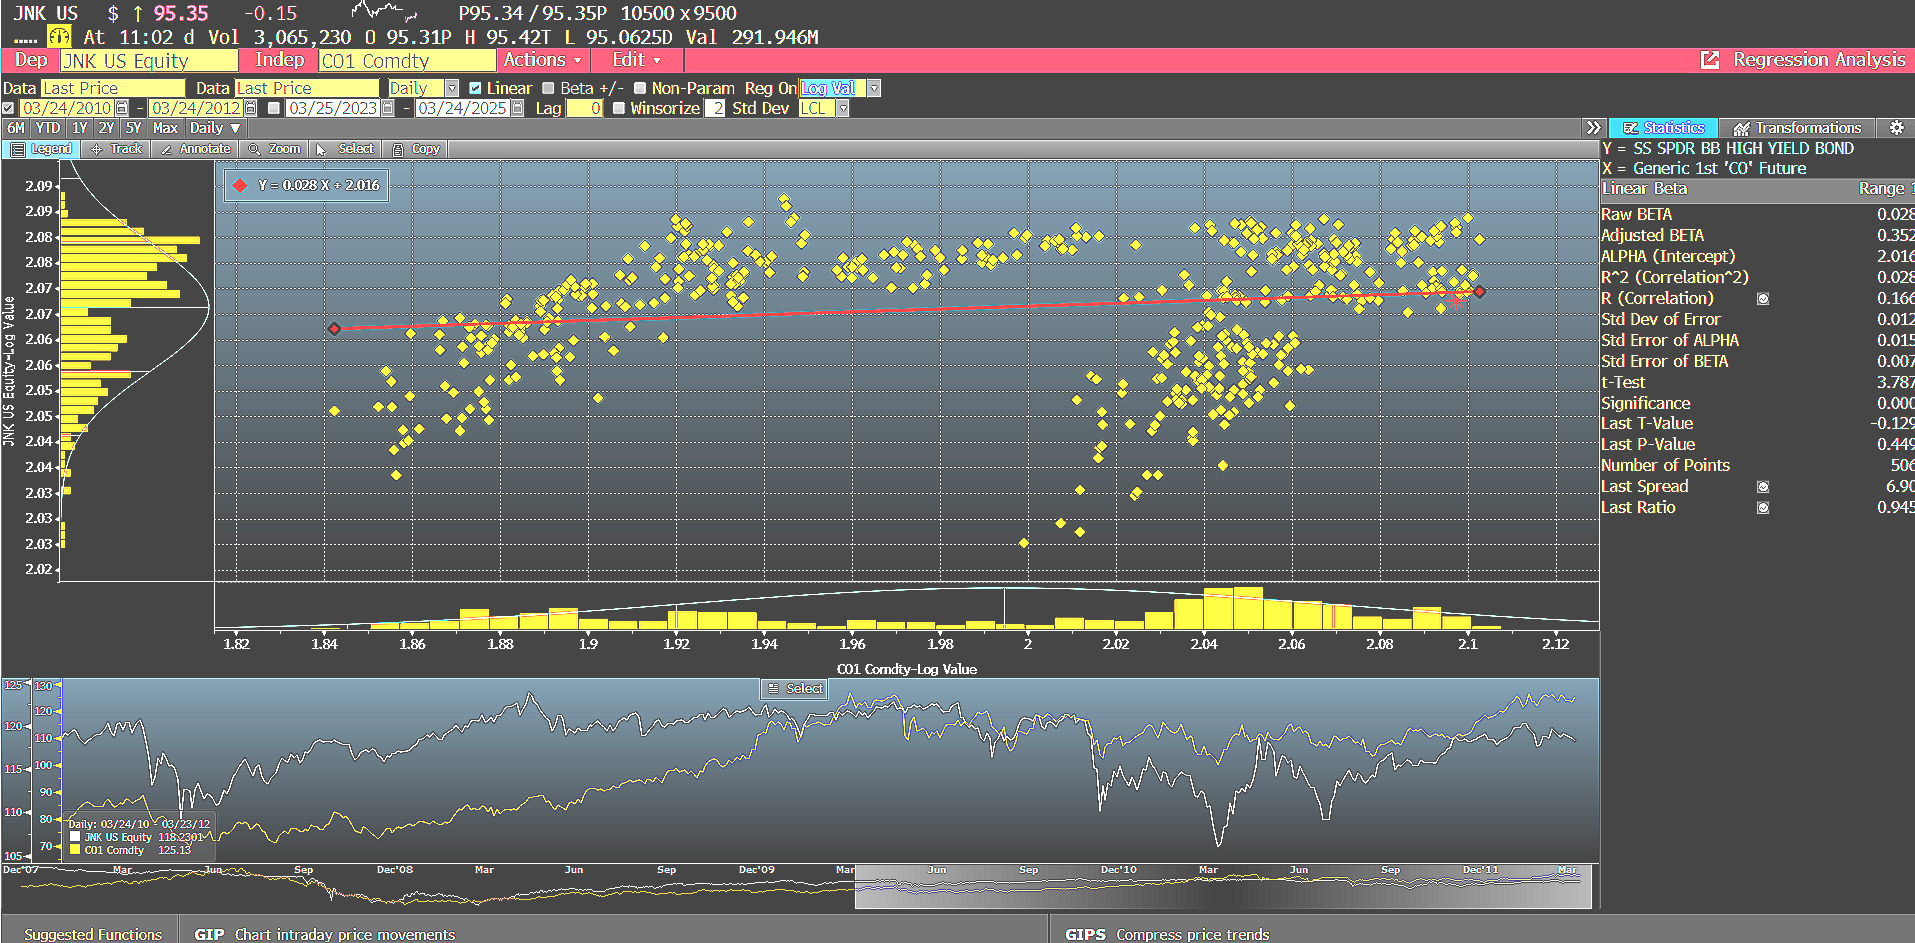Click the highlighted range in the bottom overview slider
1915x943 pixels.
pos(1223,886)
